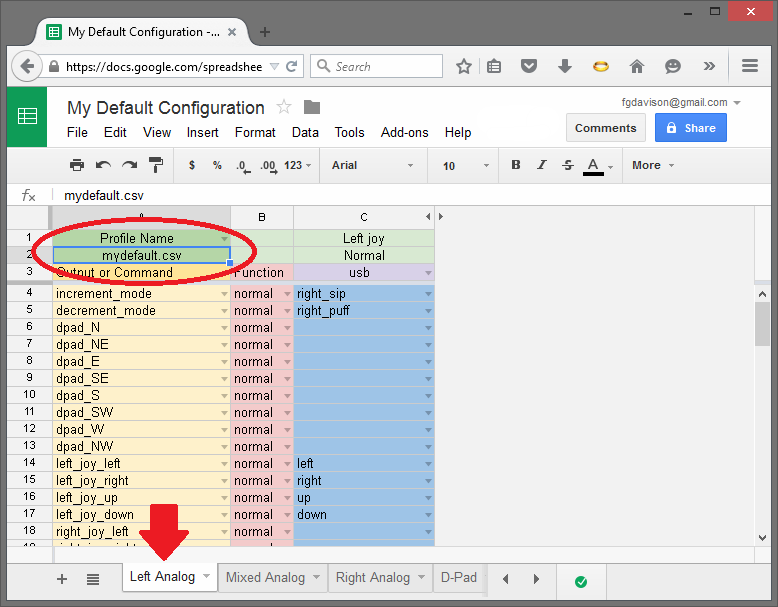This screenshot has width=778, height=607.
Task: Open dropdown for increment_mode cell
Action: (224, 294)
